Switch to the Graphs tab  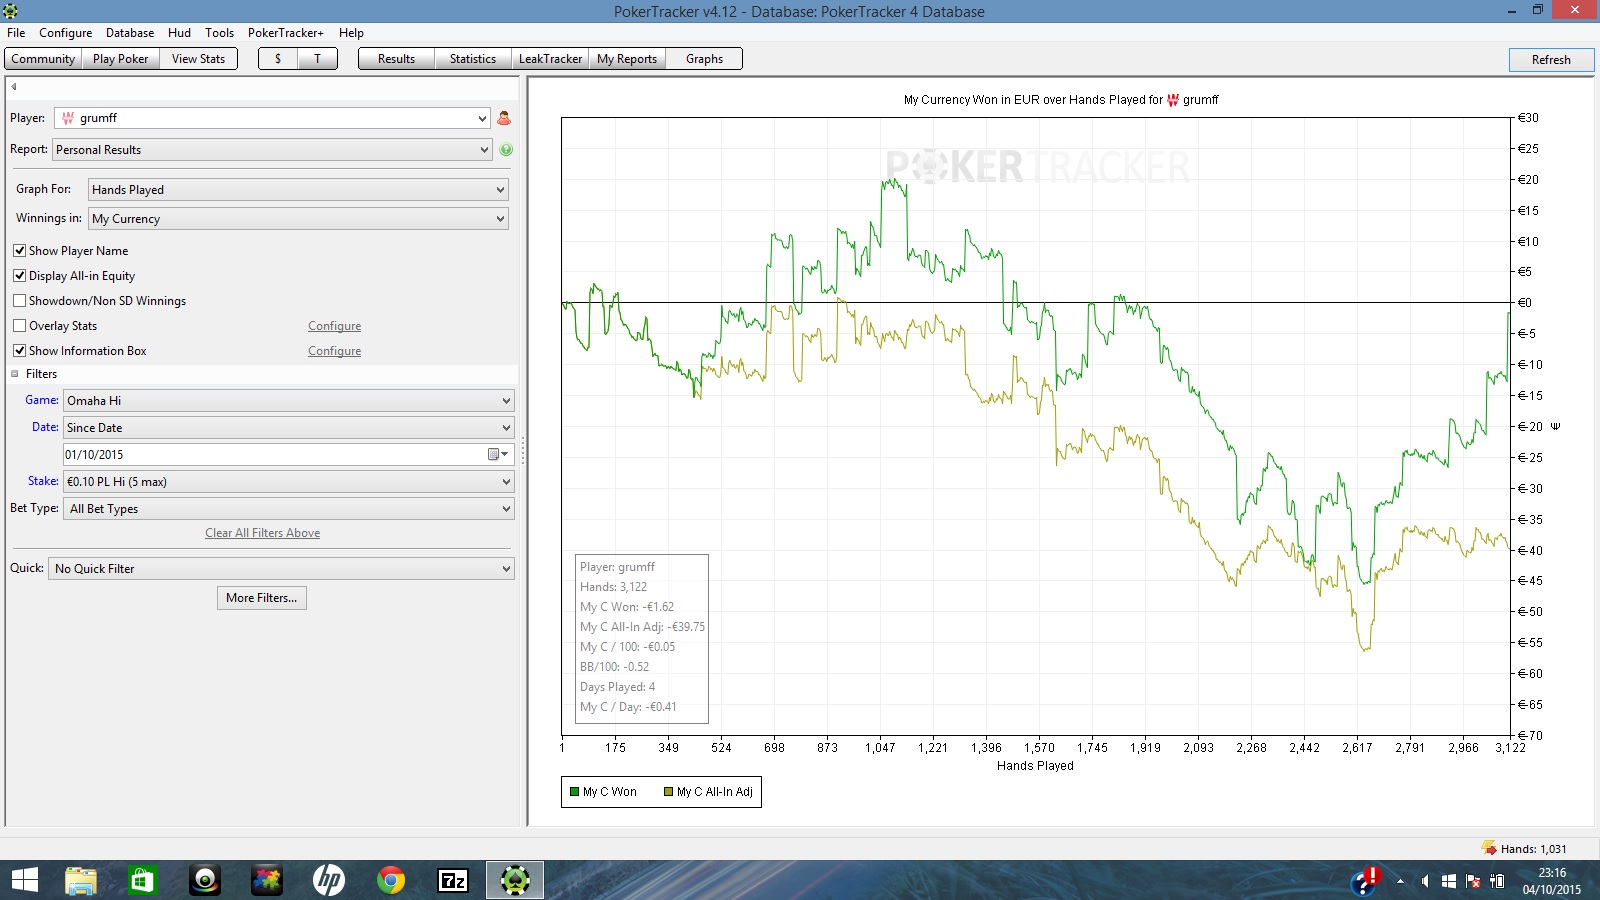point(704,59)
